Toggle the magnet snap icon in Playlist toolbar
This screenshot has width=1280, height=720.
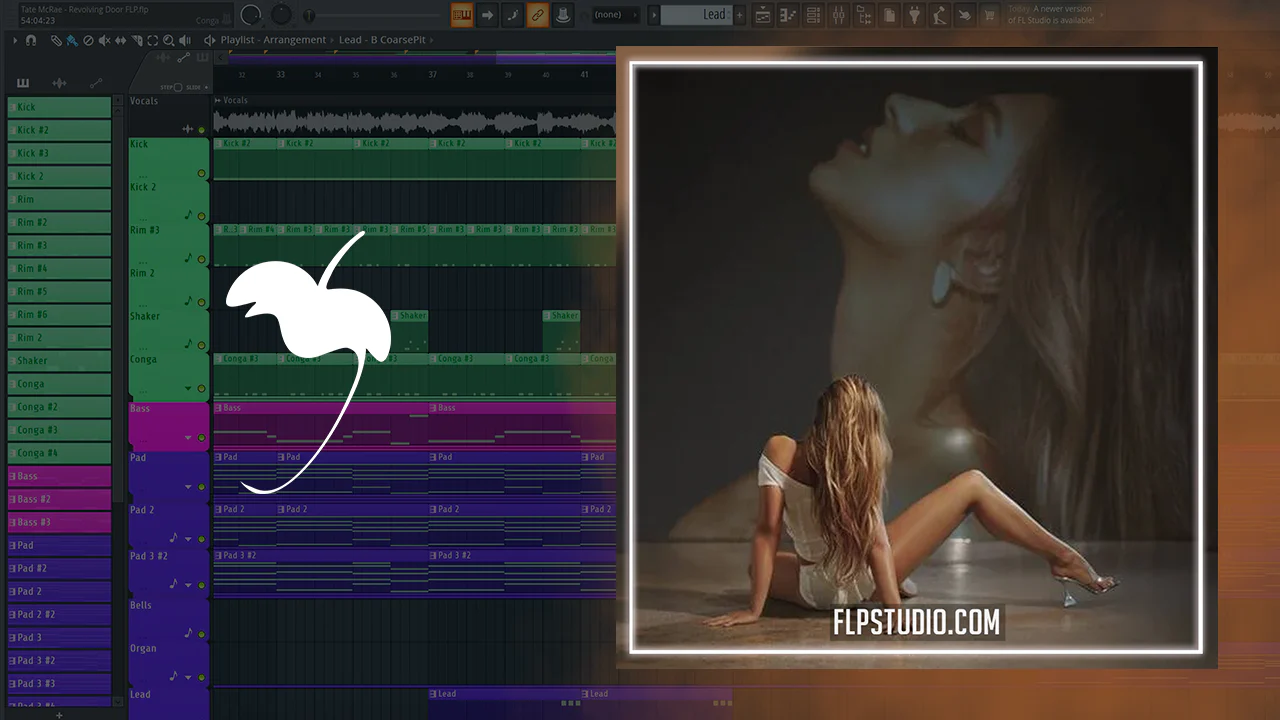(31, 40)
